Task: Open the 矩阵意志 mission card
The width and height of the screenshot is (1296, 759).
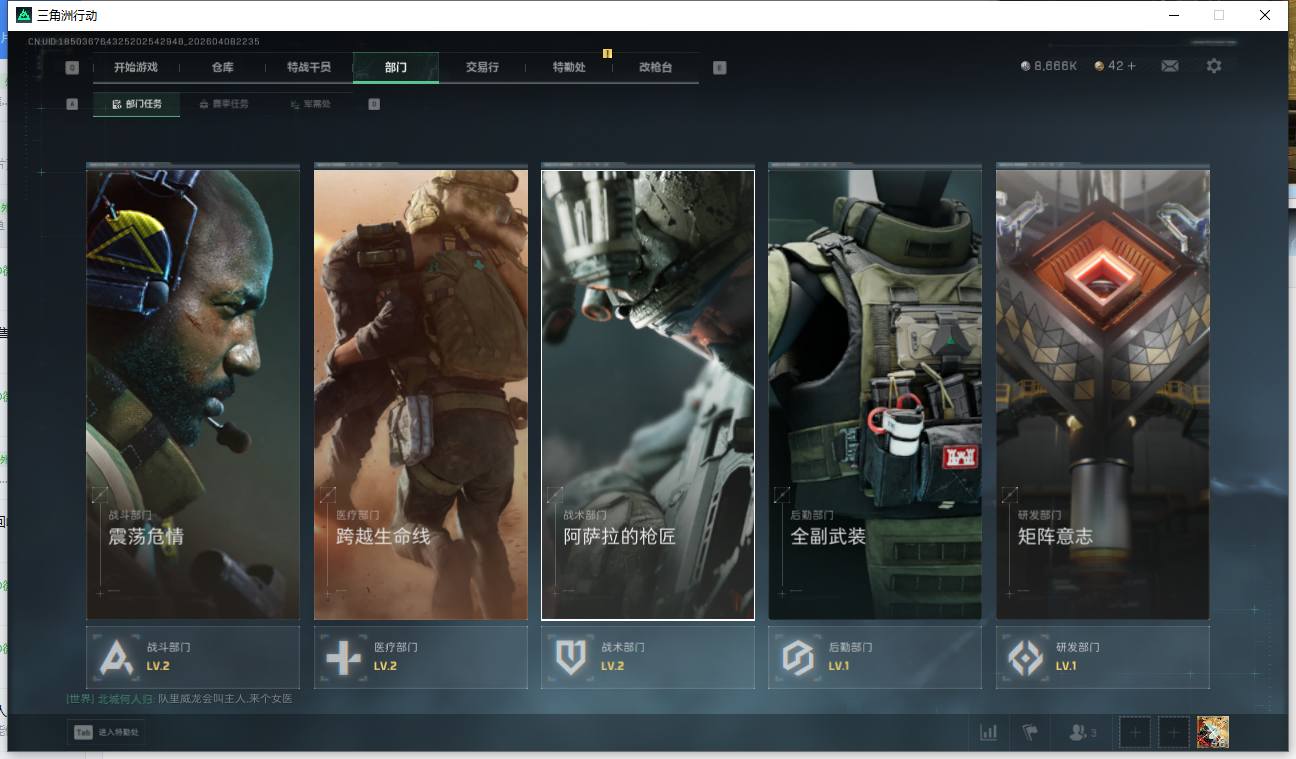Action: tap(1102, 394)
